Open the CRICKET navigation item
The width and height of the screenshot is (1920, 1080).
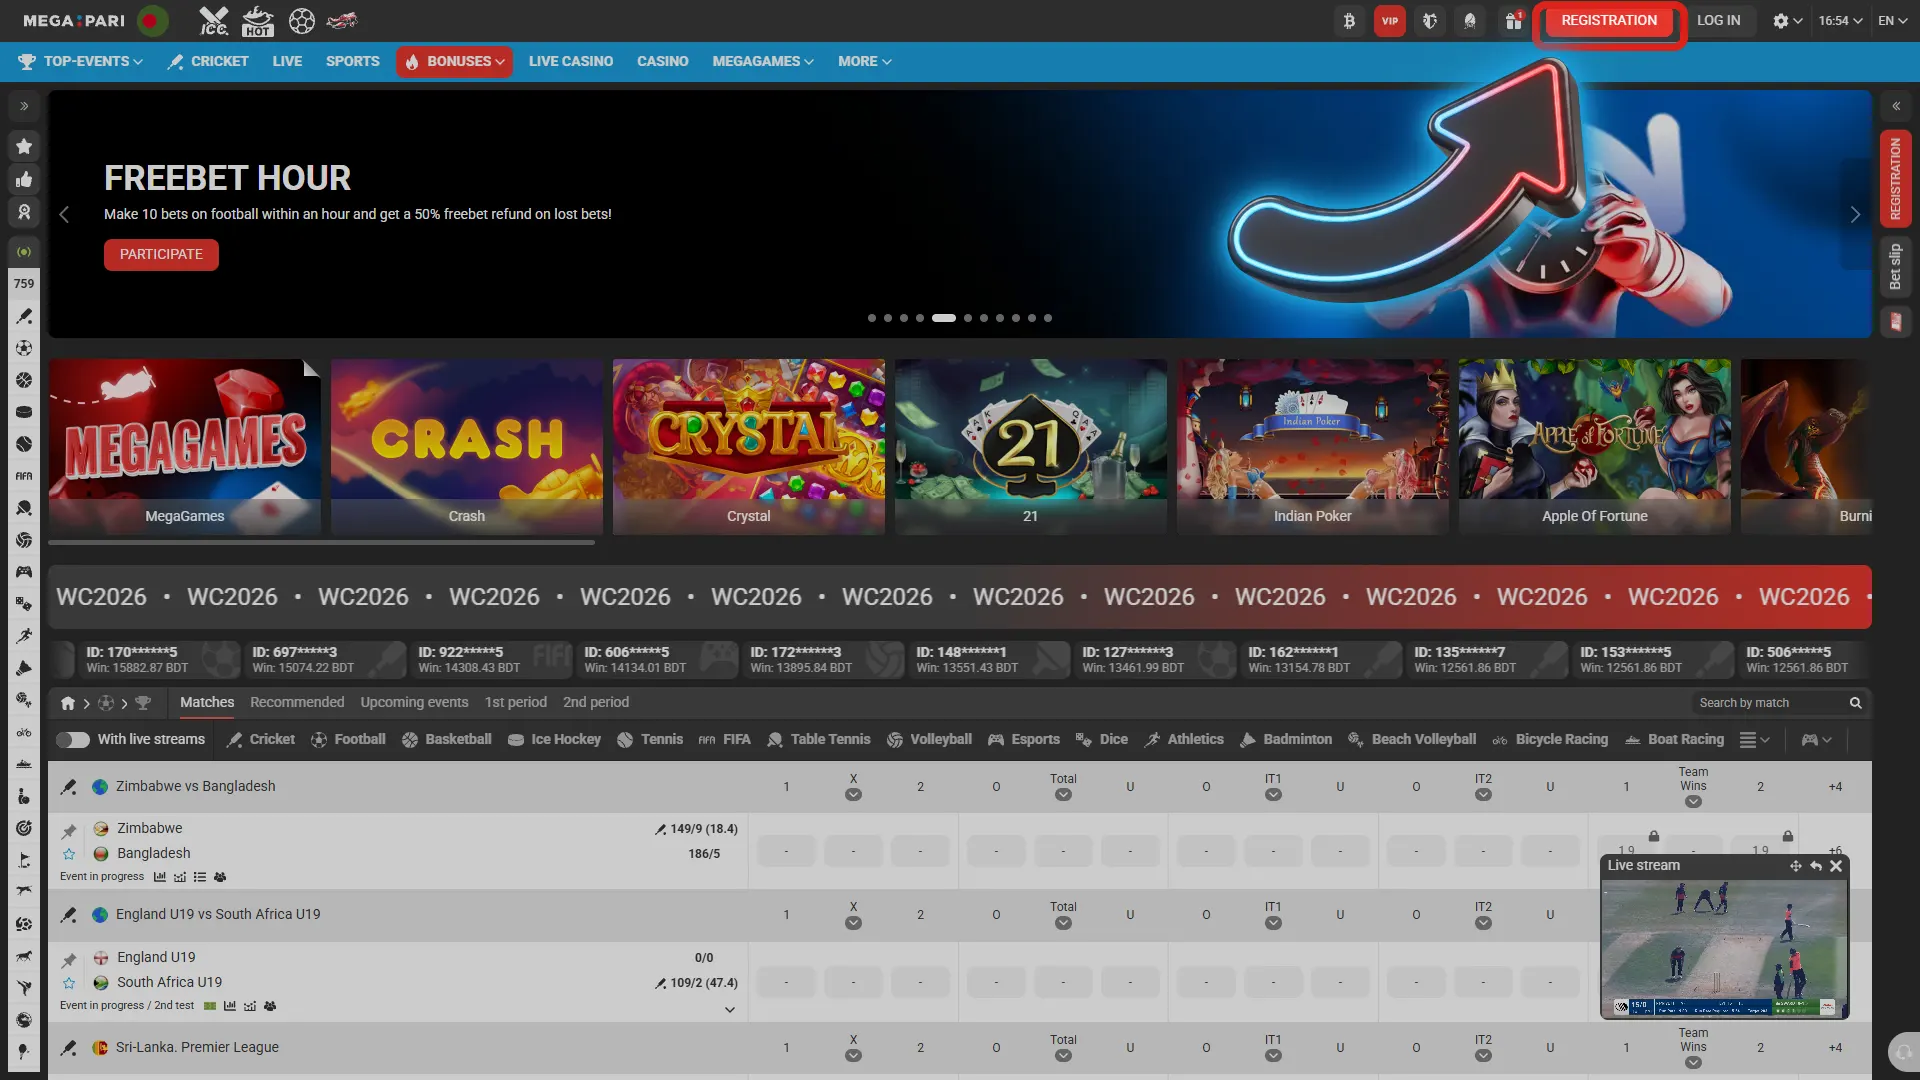pyautogui.click(x=208, y=62)
